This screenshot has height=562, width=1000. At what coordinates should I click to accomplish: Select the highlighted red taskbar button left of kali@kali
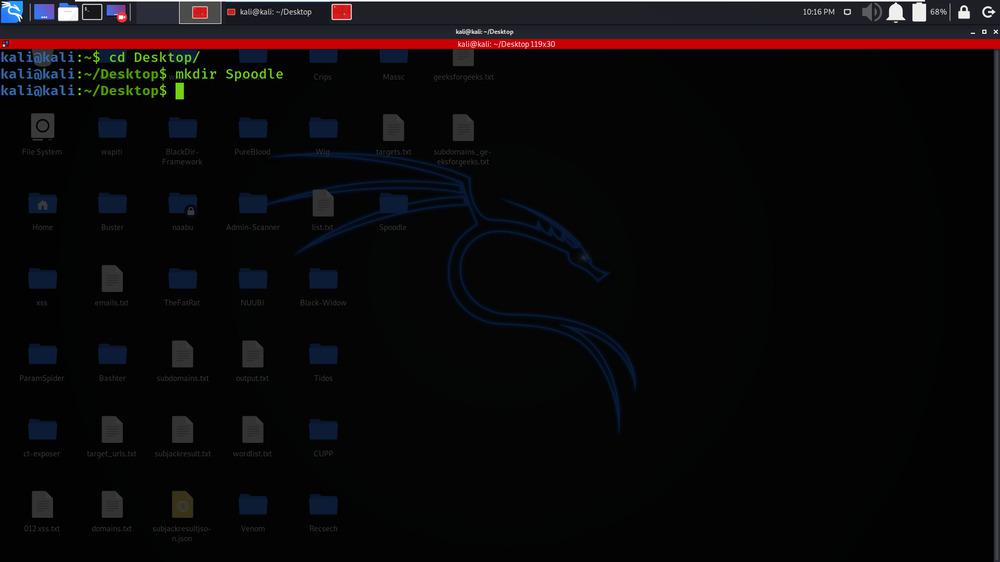point(200,12)
